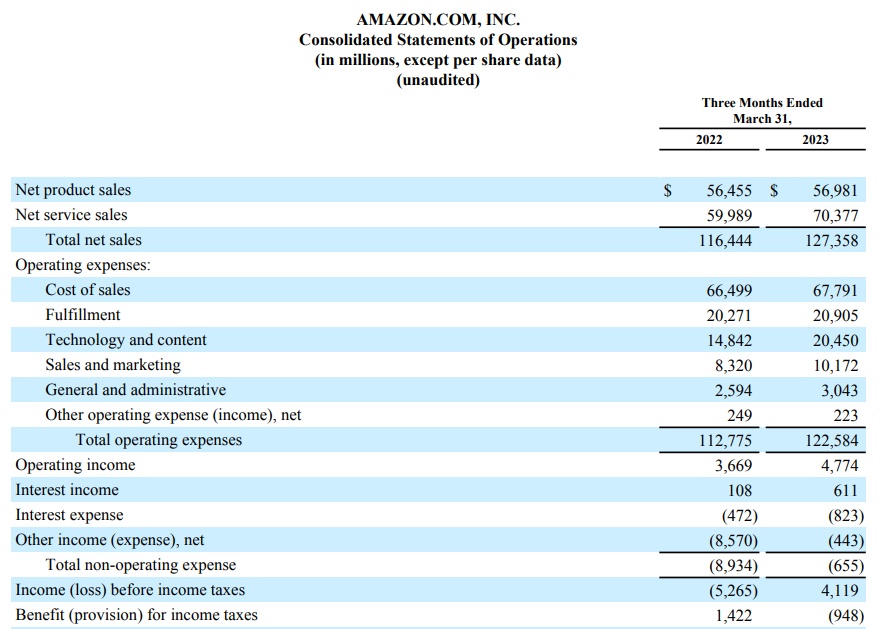Screen dimensions: 881x629
Task: Select the (443) other income value
Action: pos(846,541)
